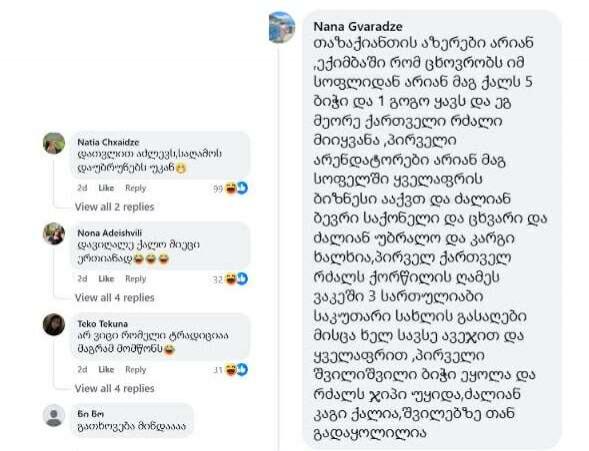Open Natia Chxaidze's profile picture
This screenshot has height=451, width=589.
[x=54, y=143]
